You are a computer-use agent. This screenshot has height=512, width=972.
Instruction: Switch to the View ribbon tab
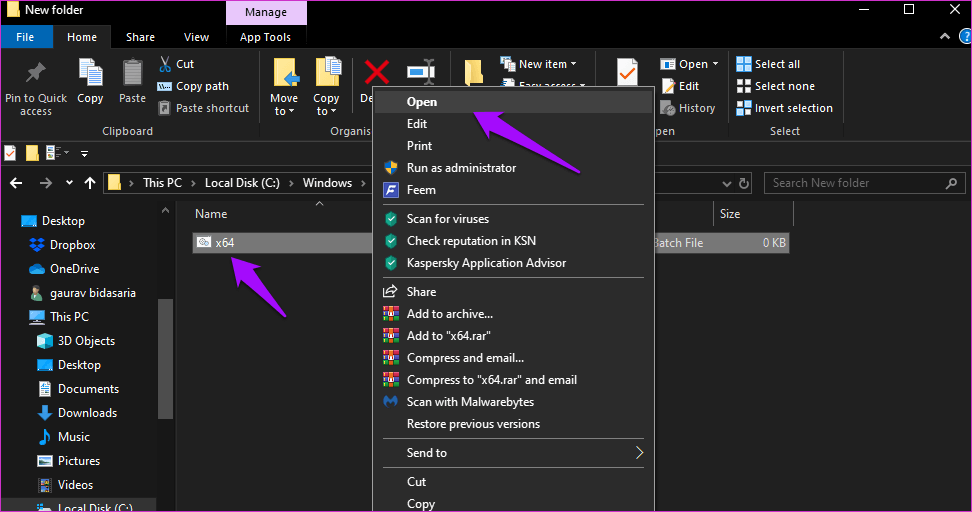(197, 37)
